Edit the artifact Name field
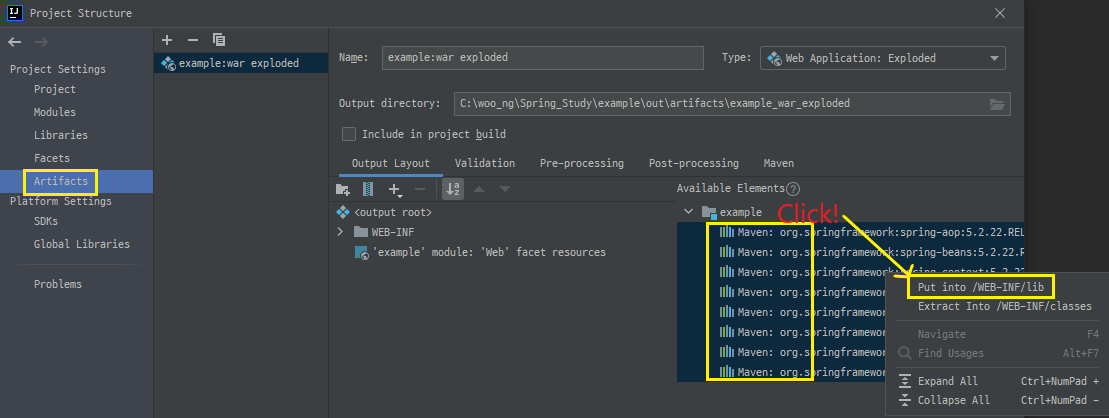The height and width of the screenshot is (418, 1109). pyautogui.click(x=542, y=58)
